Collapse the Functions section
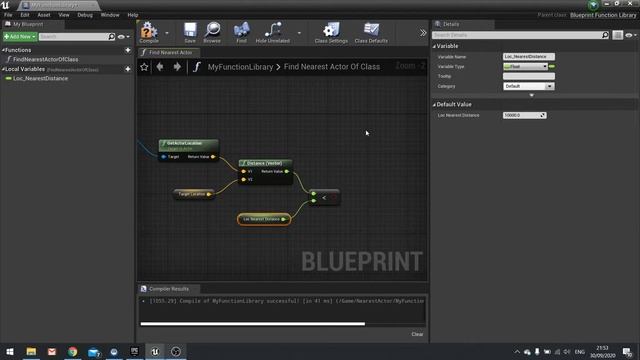The height and width of the screenshot is (360, 640). click(4, 50)
